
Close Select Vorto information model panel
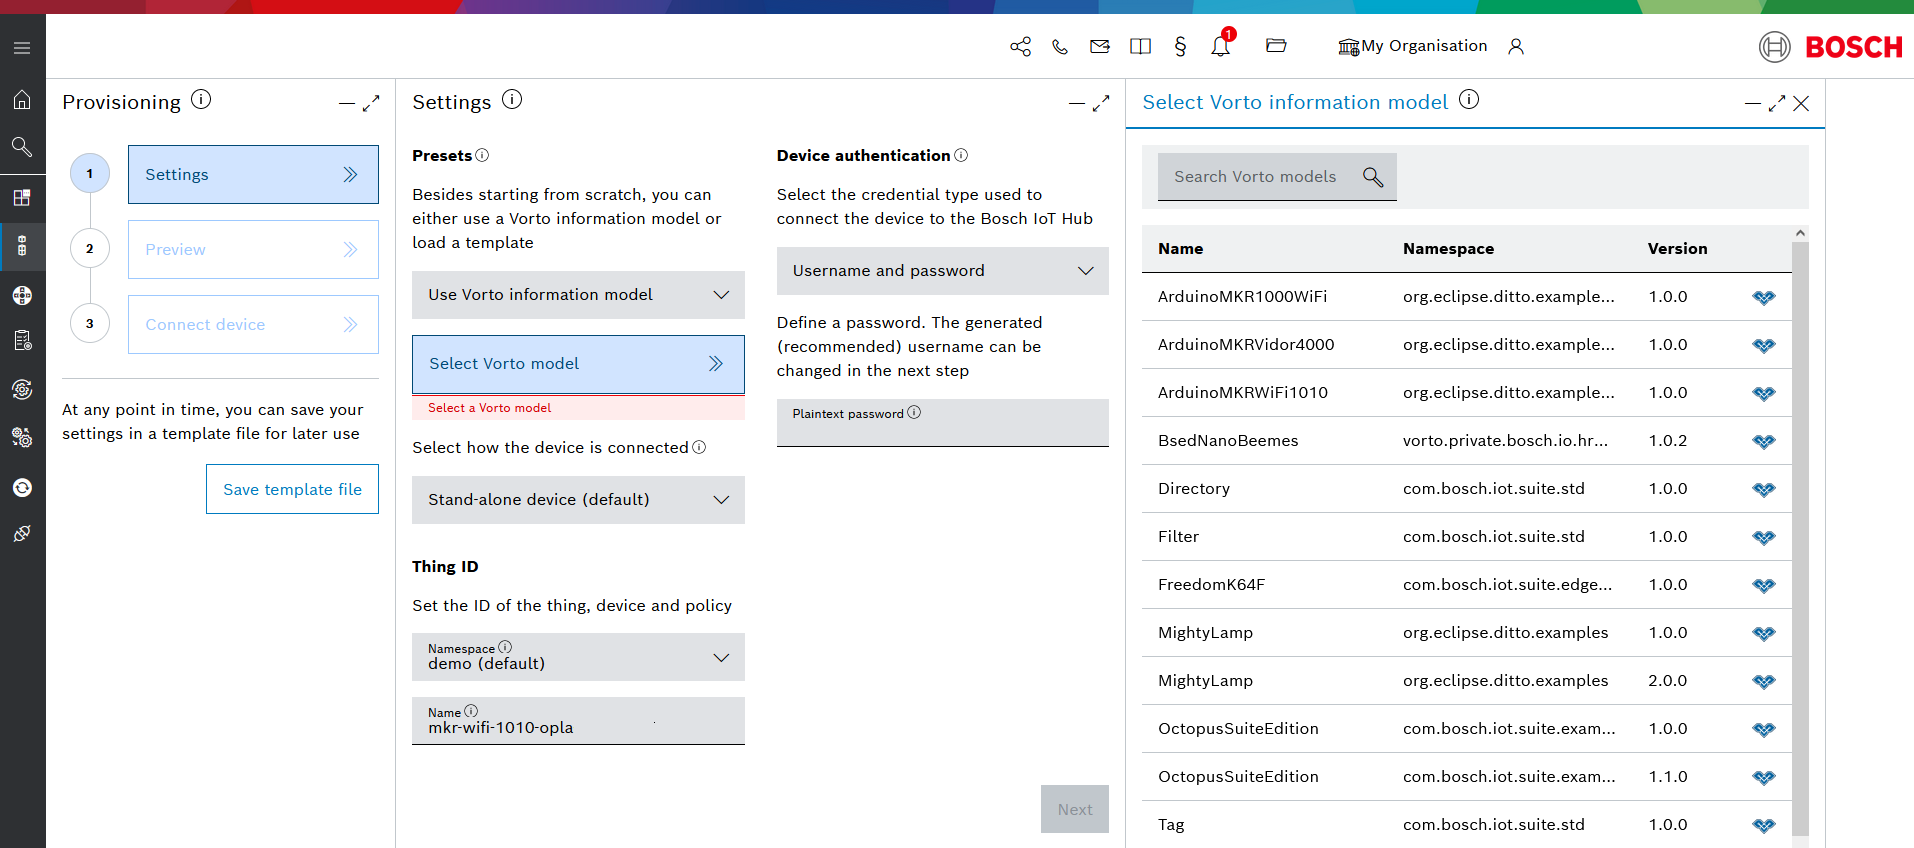pyautogui.click(x=1801, y=103)
